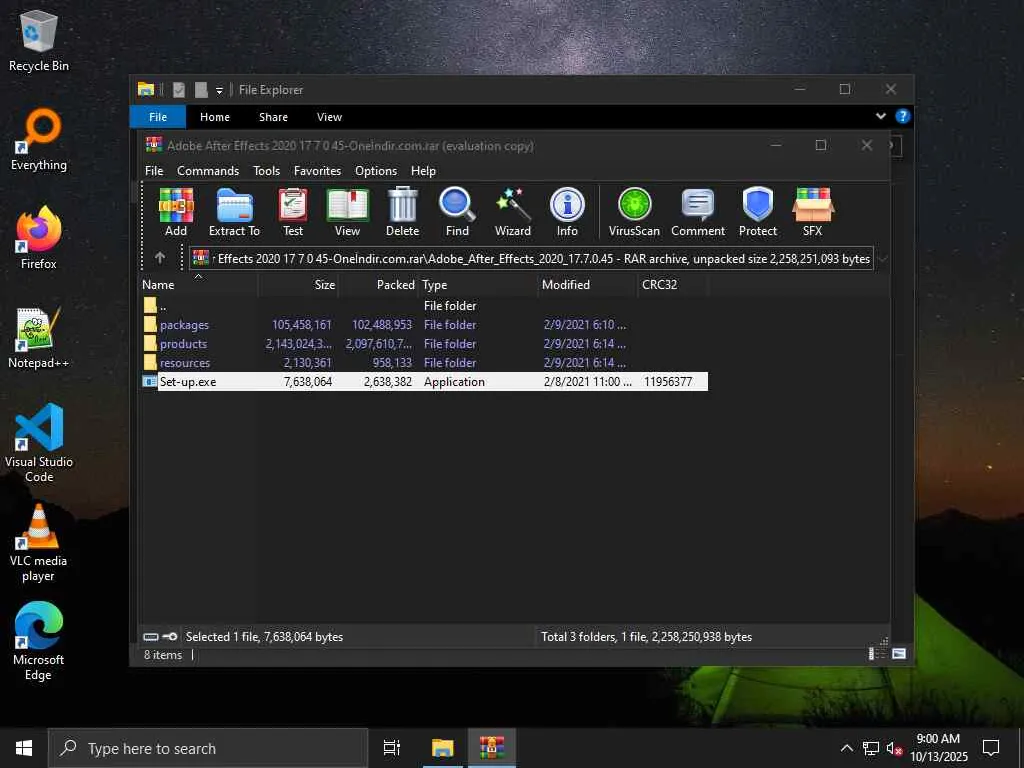Sort by Type column header
The image size is (1024, 768).
click(x=478, y=285)
